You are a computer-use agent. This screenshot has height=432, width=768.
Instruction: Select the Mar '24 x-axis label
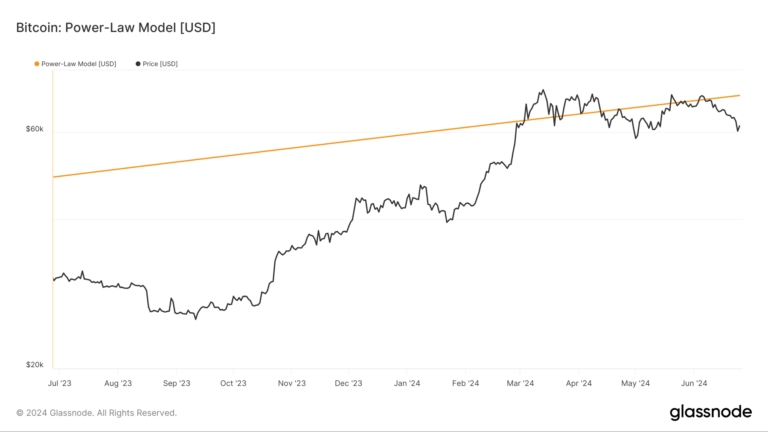(x=520, y=383)
